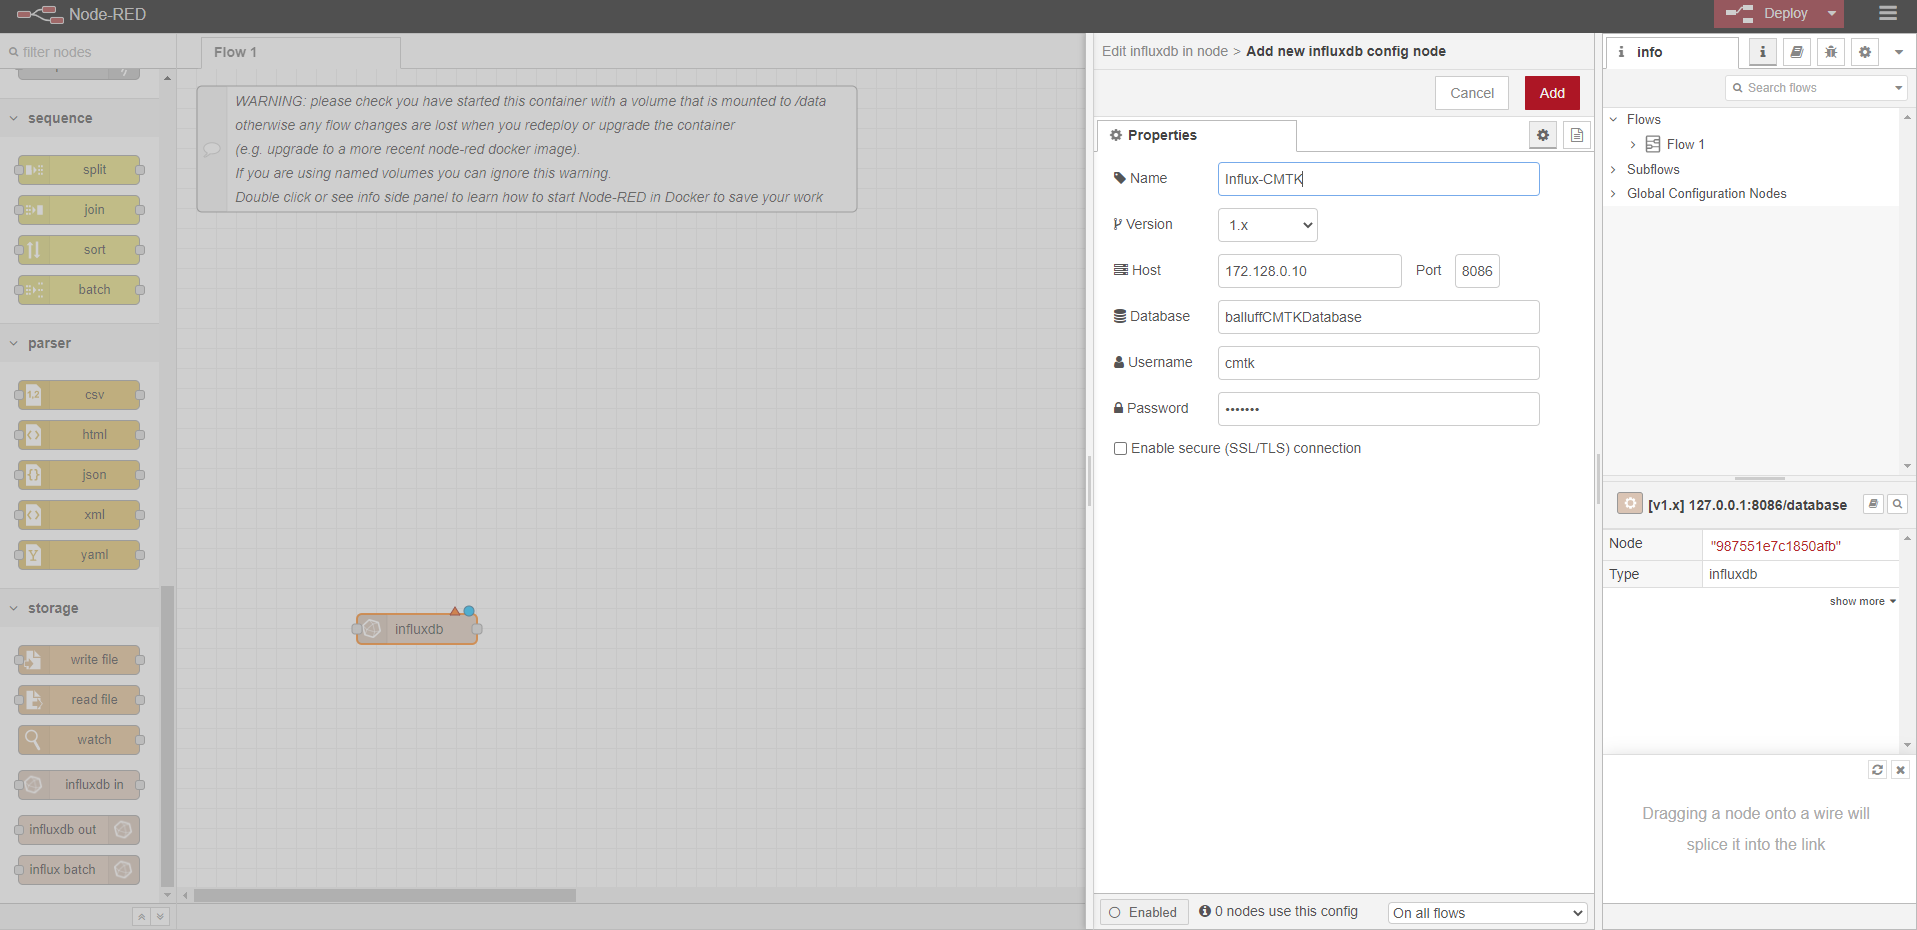Collapse all palette categories arrow

pos(142,916)
